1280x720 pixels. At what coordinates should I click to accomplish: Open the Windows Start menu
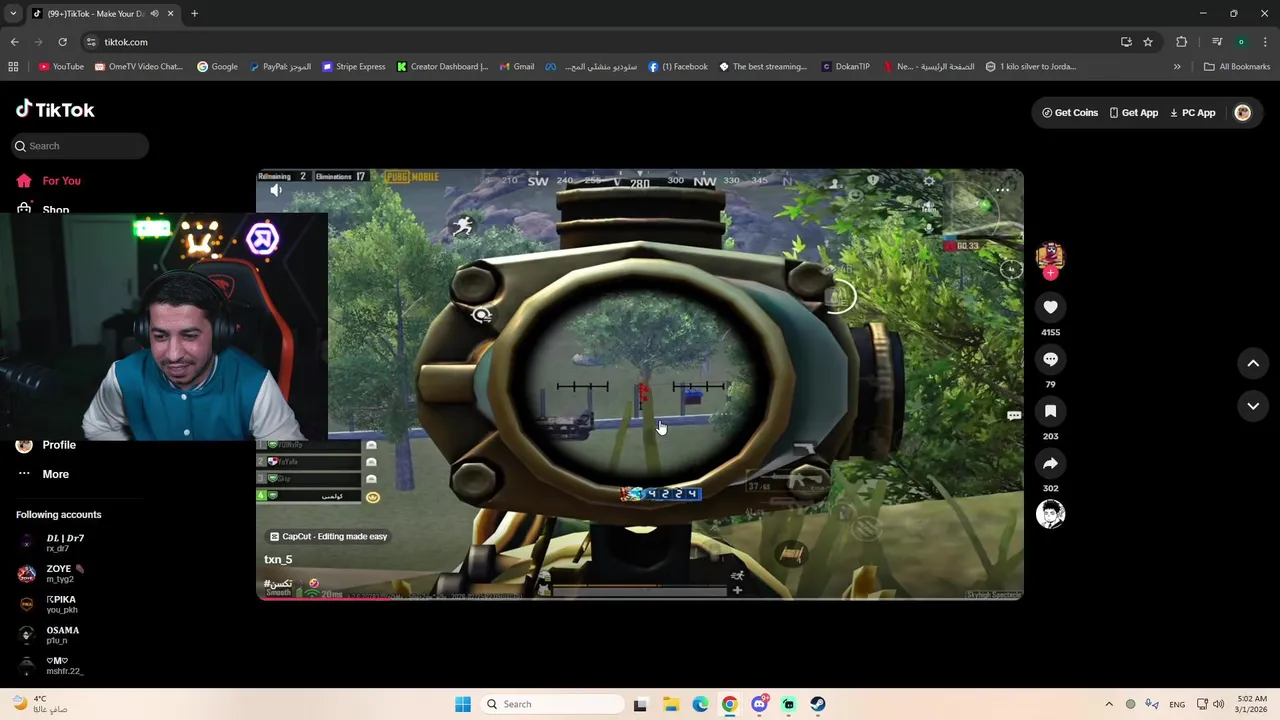pos(462,704)
